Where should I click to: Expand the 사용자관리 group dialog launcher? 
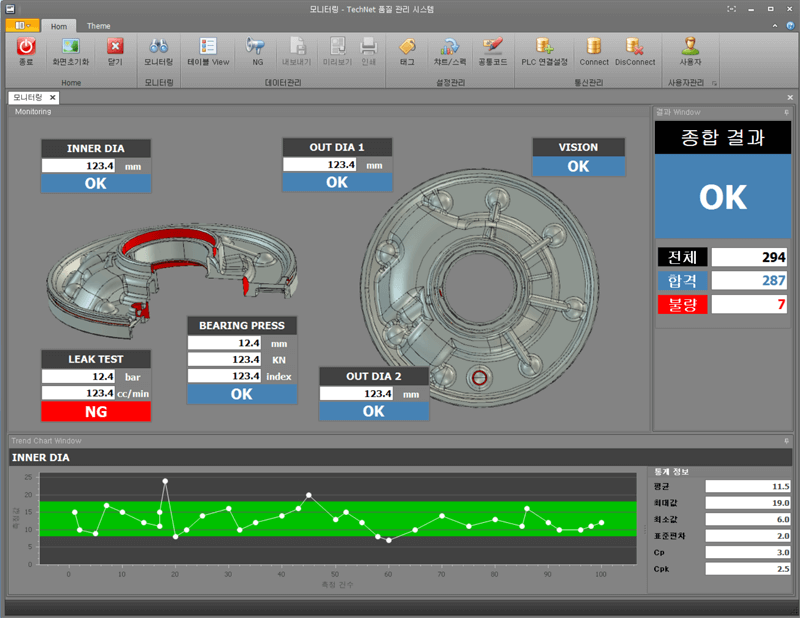[x=713, y=83]
